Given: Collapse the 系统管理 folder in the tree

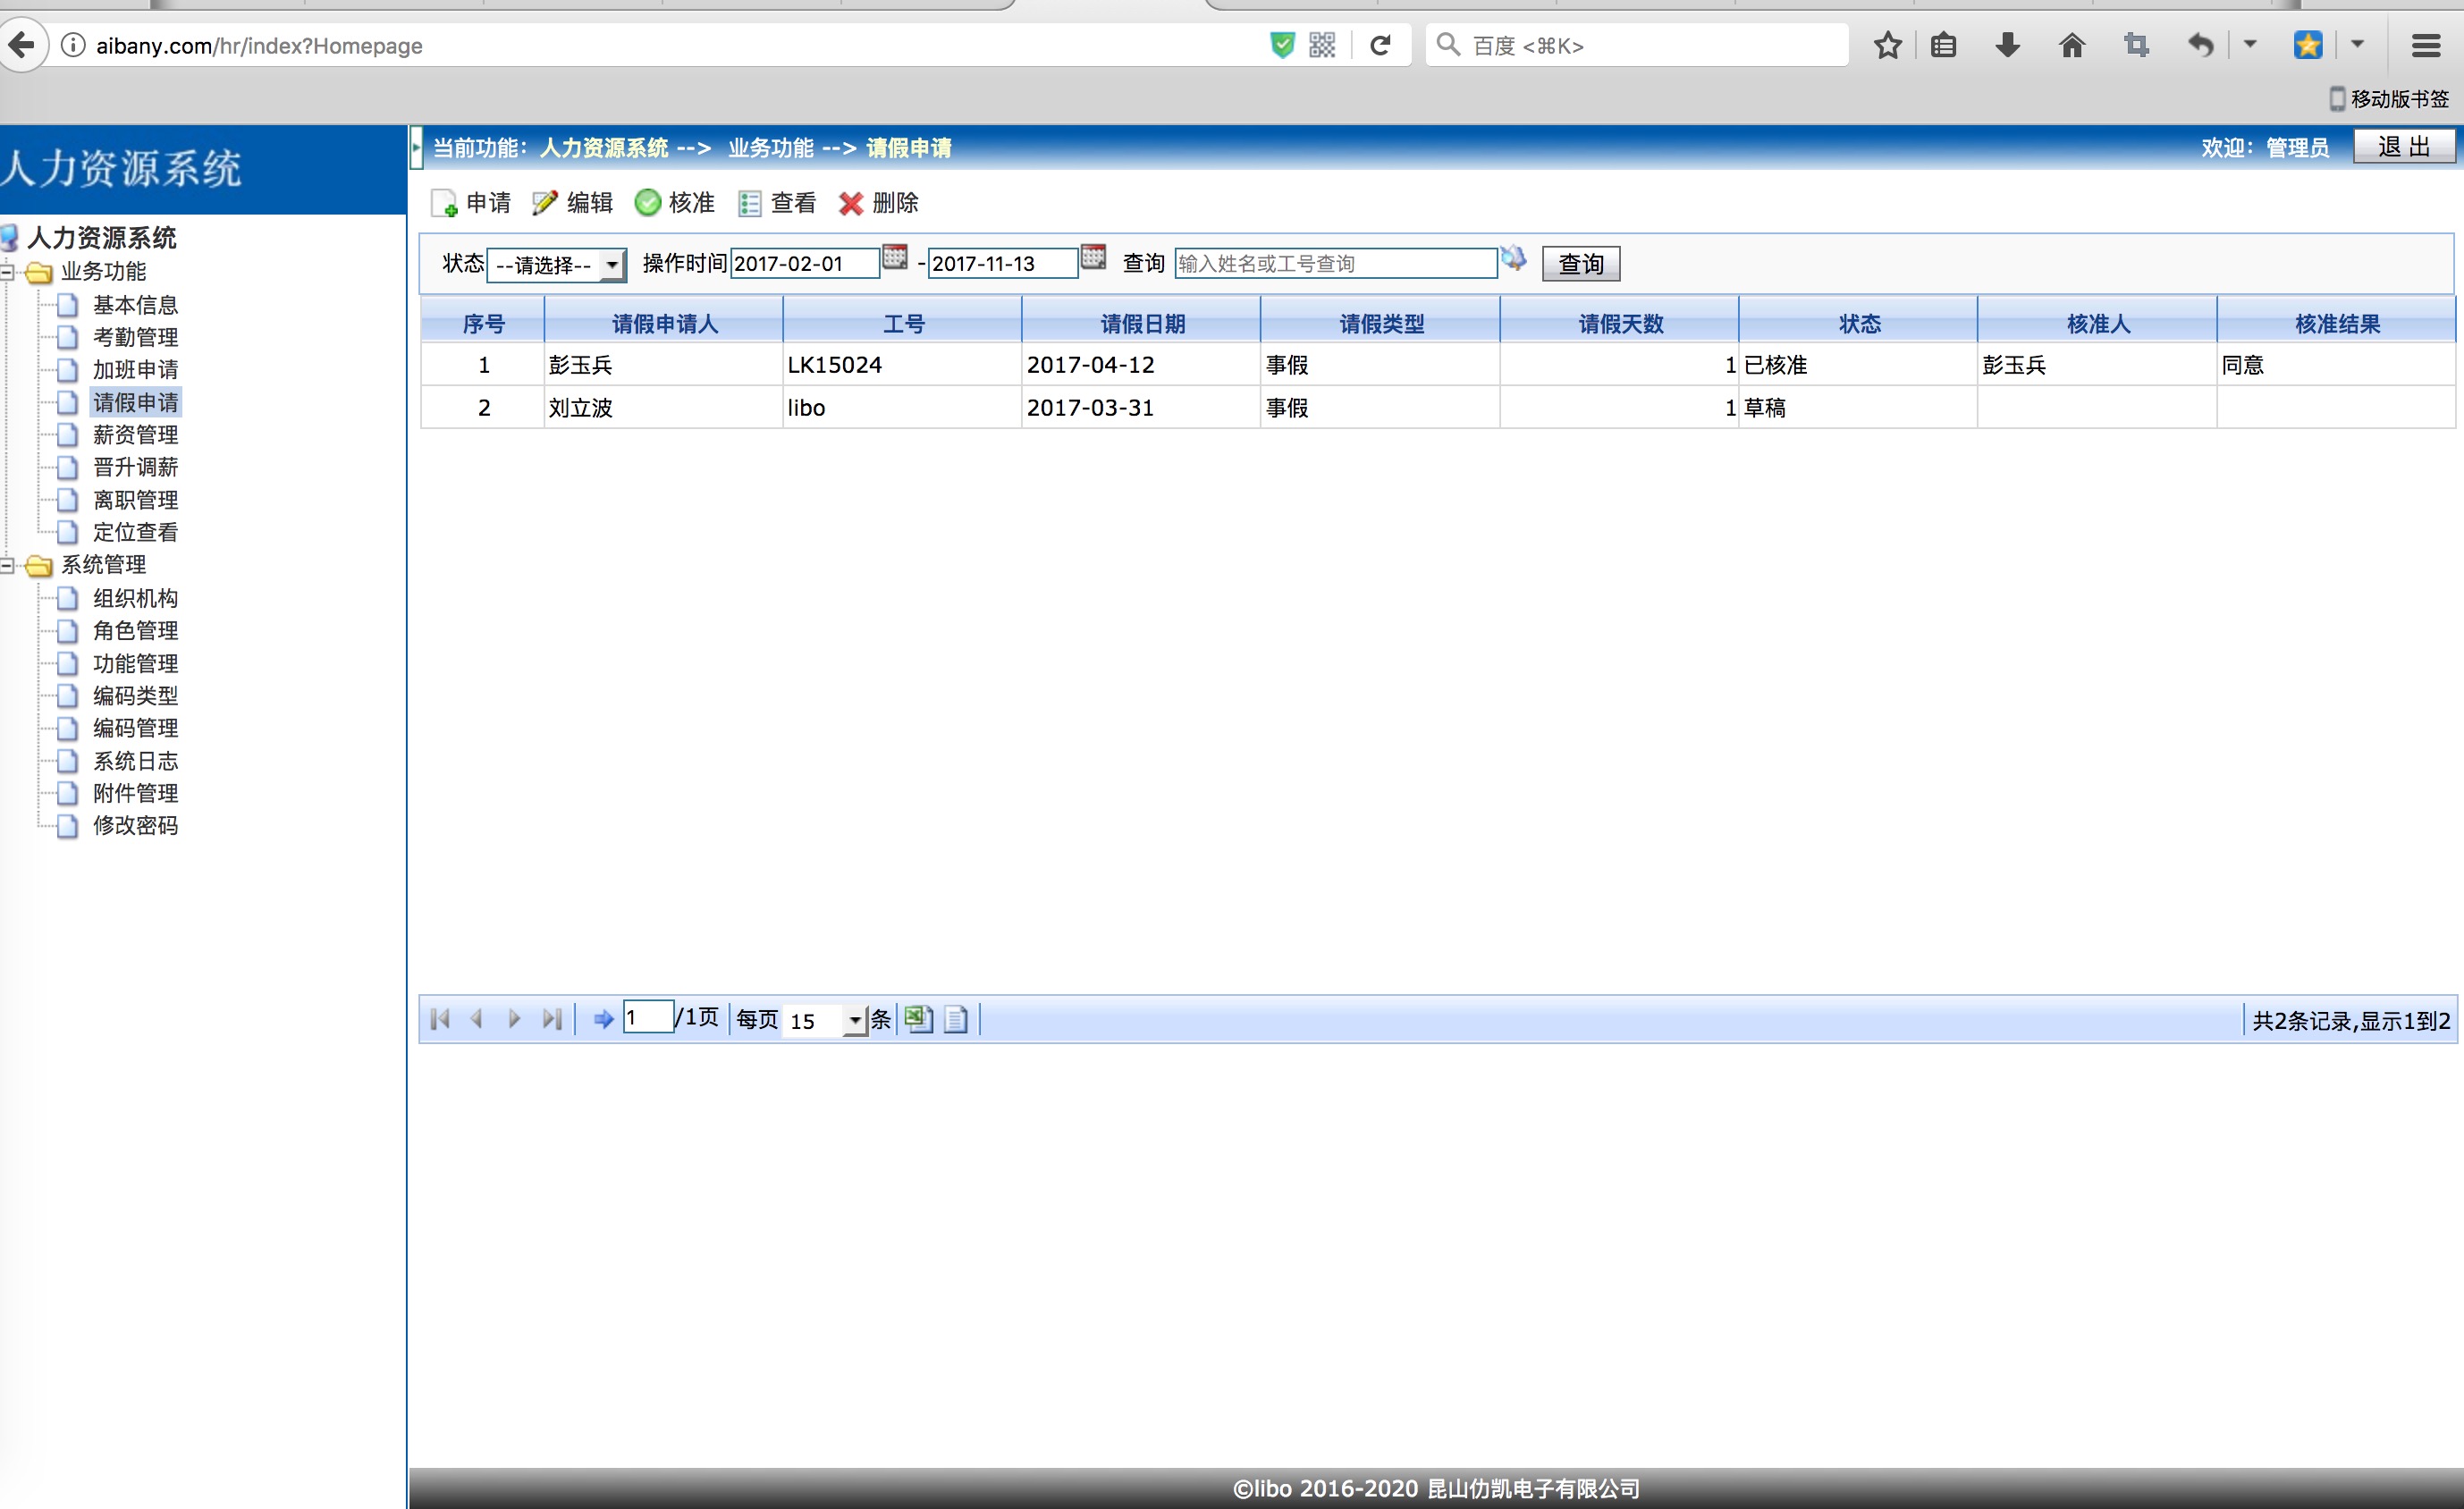Looking at the screenshot, I should click(x=7, y=565).
